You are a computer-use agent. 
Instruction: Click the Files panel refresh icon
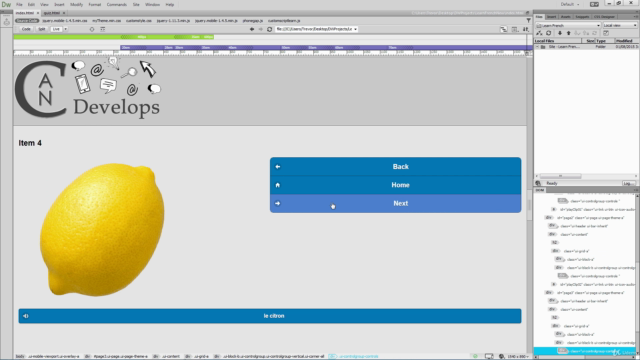pos(549,33)
